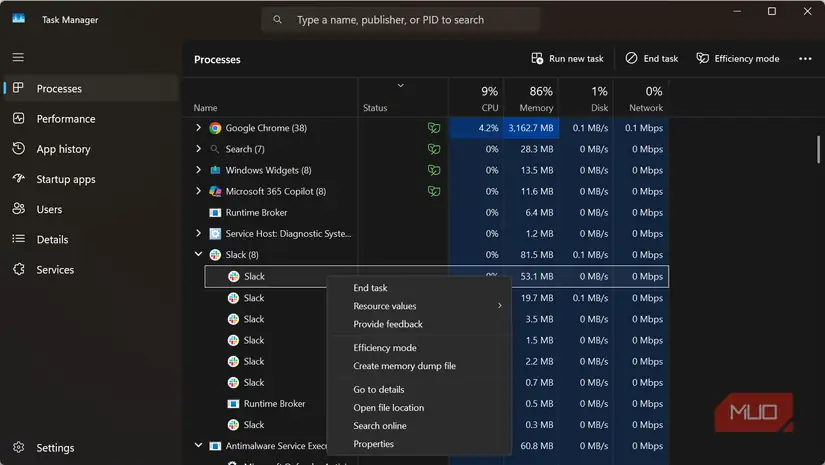Expand the Windows Widgets (8) group
The width and height of the screenshot is (825, 465).
point(198,169)
